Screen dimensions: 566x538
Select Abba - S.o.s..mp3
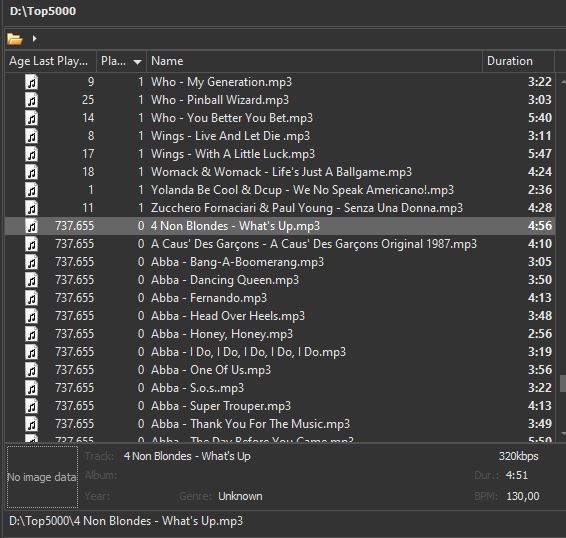coord(197,388)
